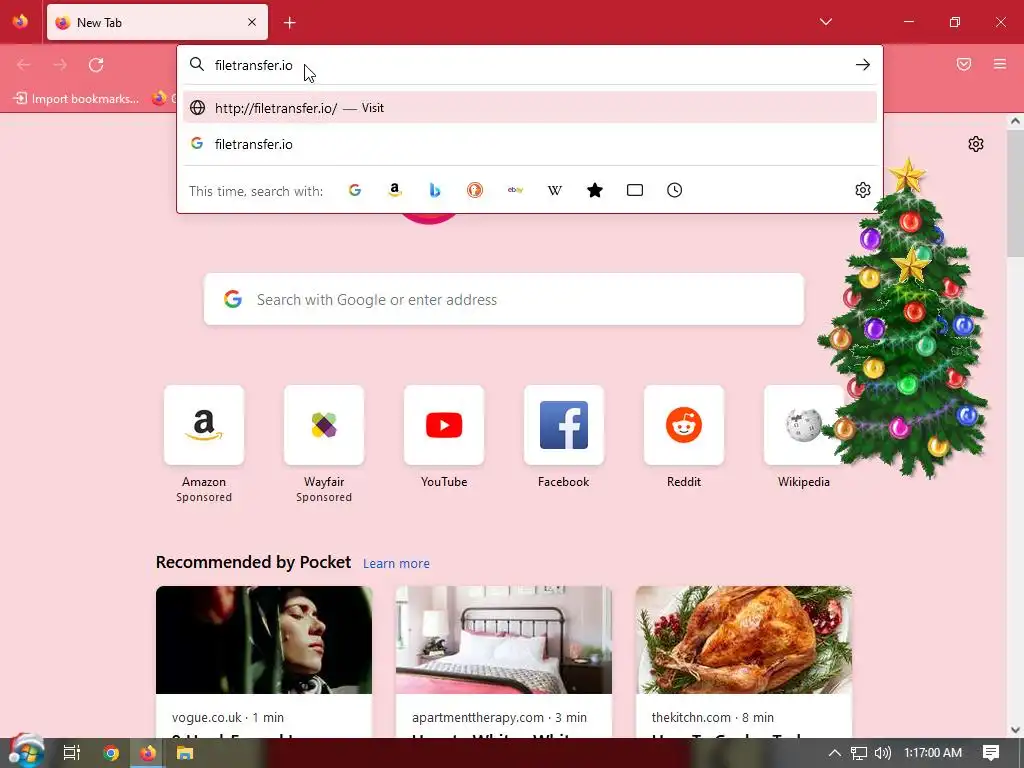Click Import bookmarks in the bookmarks toolbar
Viewport: 1024px width, 768px height.
(76, 99)
